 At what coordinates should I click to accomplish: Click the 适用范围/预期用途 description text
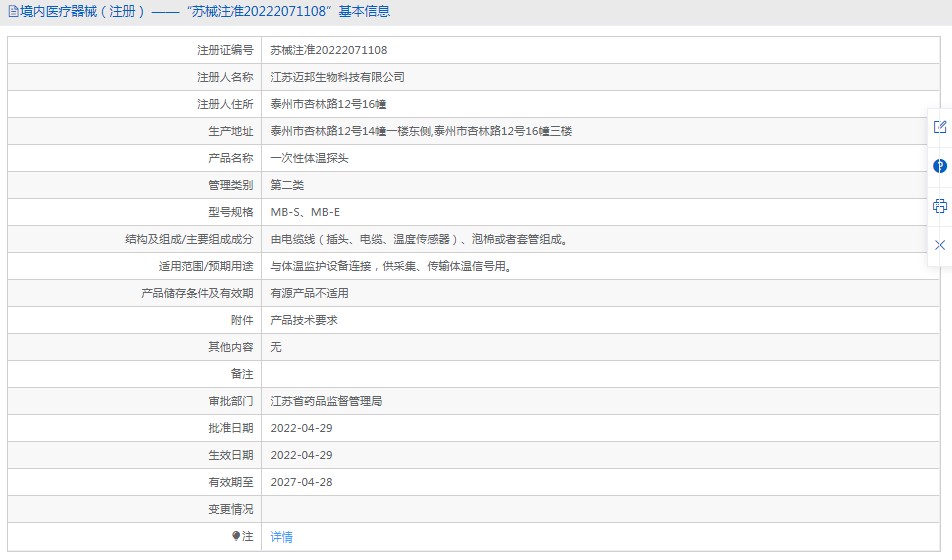(x=391, y=266)
